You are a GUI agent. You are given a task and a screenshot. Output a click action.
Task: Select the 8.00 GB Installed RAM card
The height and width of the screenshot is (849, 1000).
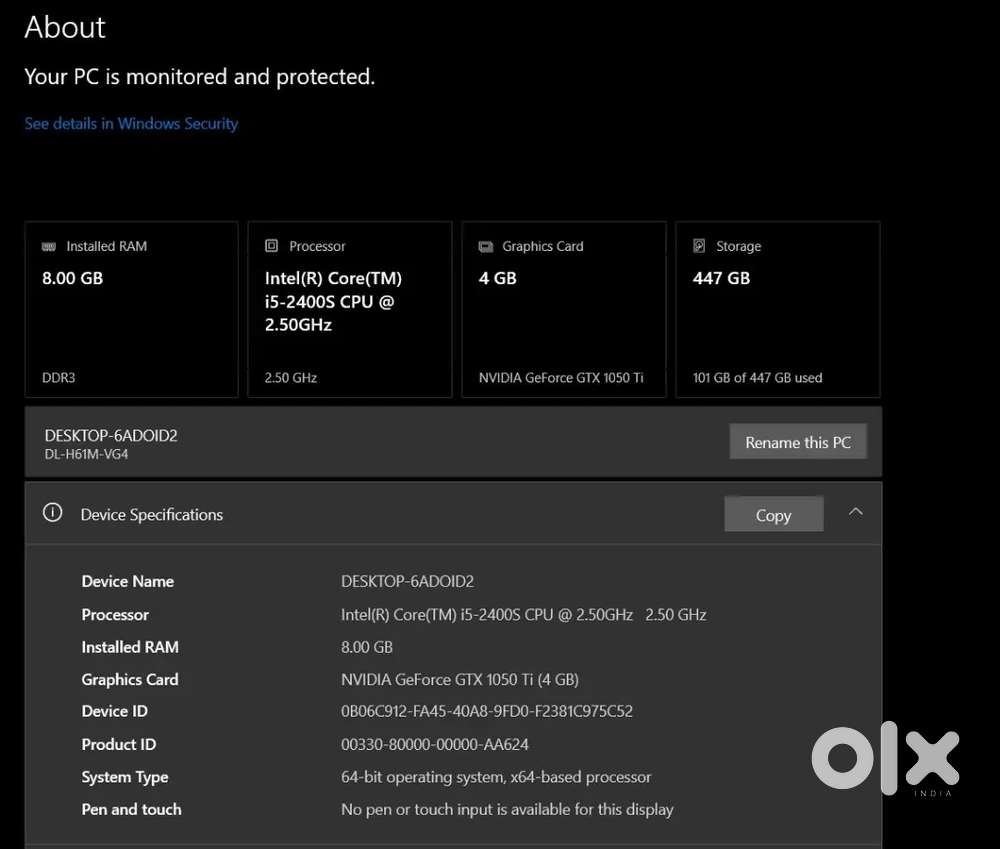point(131,310)
